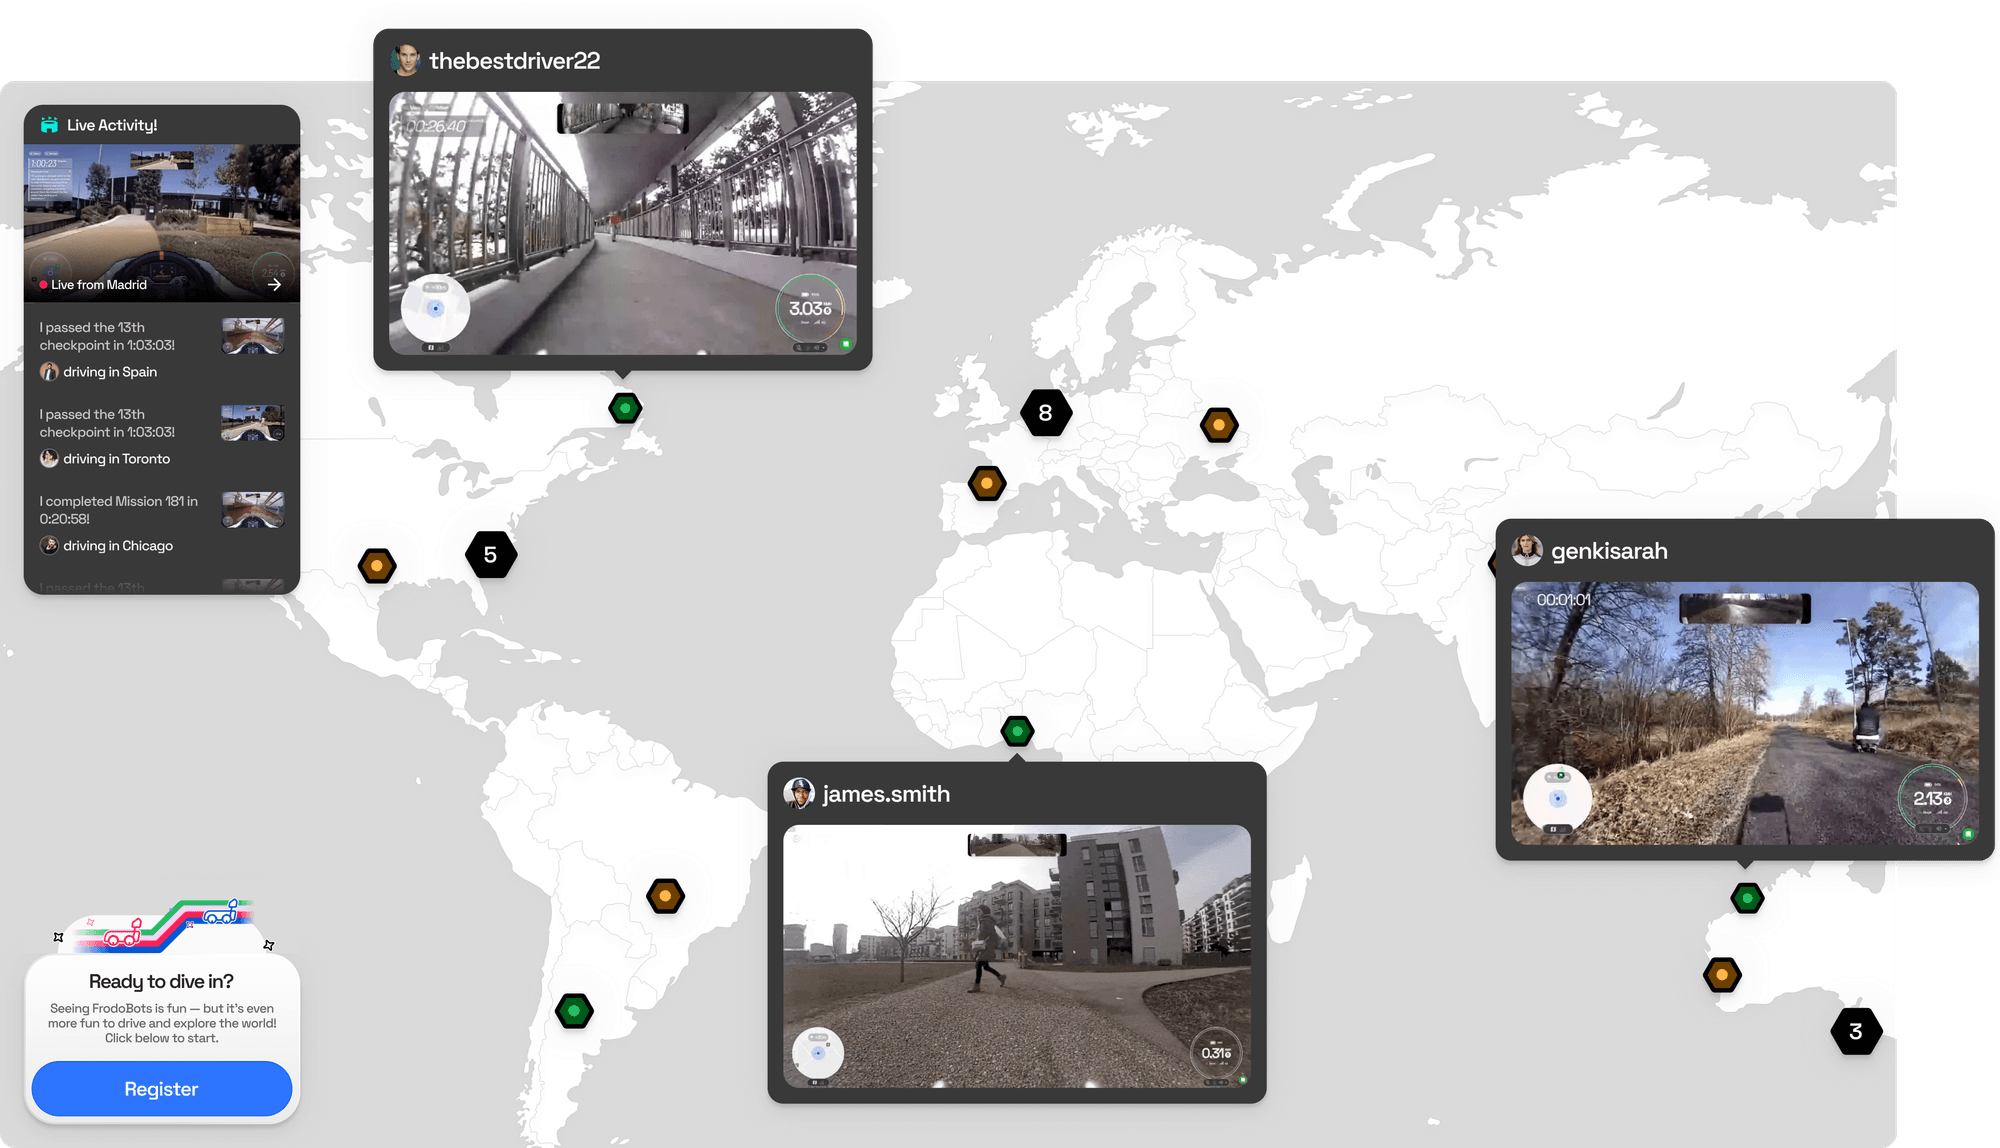Click genkisarah profile avatar
2000x1148 pixels.
pyautogui.click(x=1527, y=550)
